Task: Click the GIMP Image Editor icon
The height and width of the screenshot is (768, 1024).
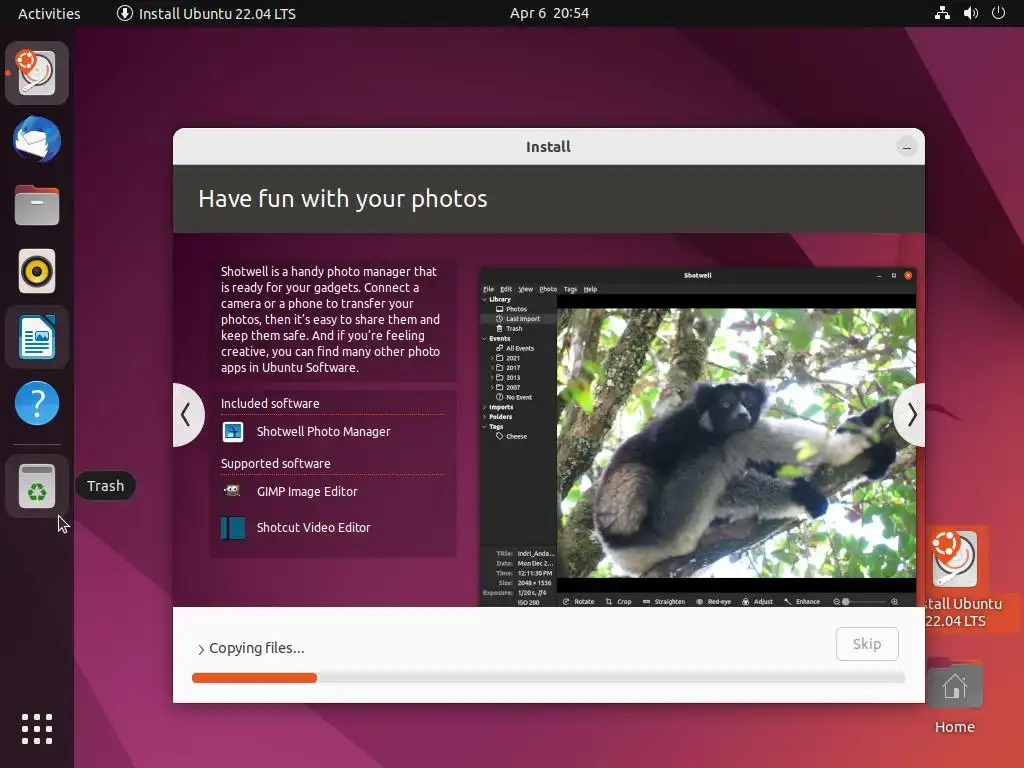Action: click(x=233, y=491)
